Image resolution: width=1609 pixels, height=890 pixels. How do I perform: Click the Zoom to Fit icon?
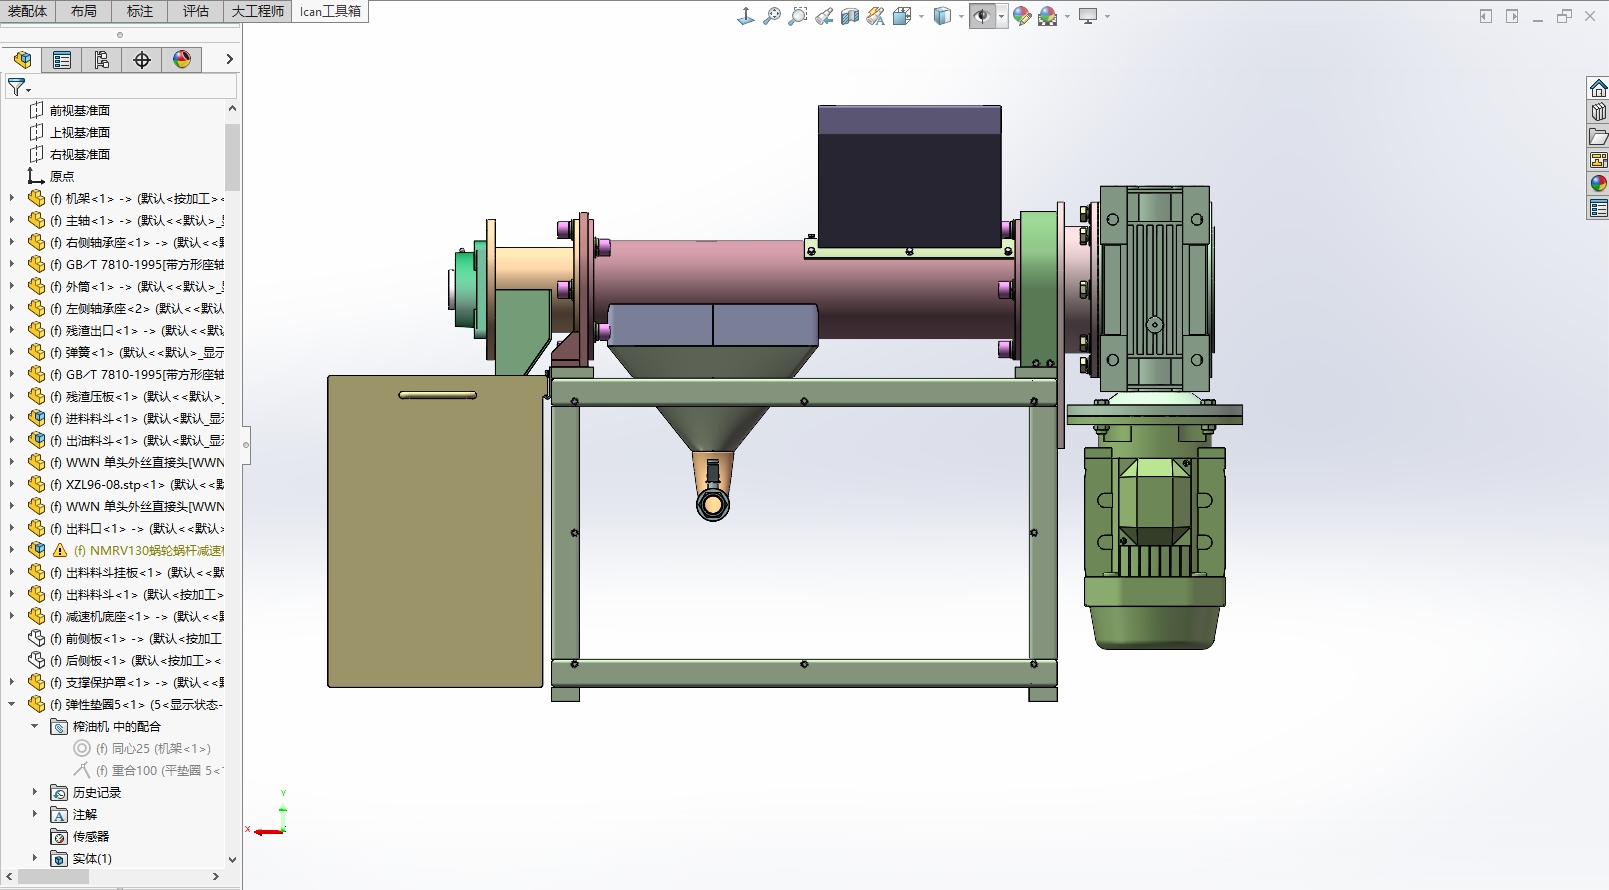tap(772, 16)
